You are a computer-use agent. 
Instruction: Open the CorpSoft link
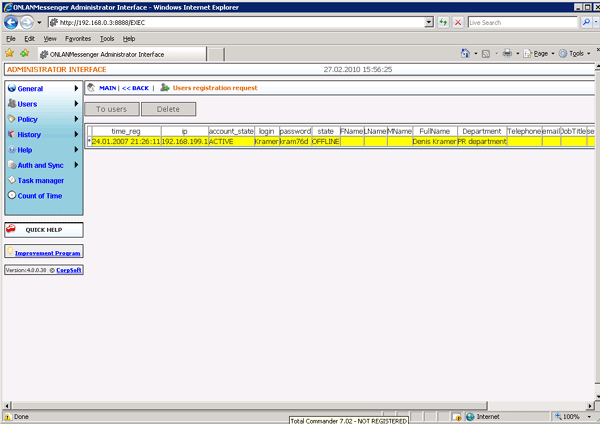coord(69,270)
